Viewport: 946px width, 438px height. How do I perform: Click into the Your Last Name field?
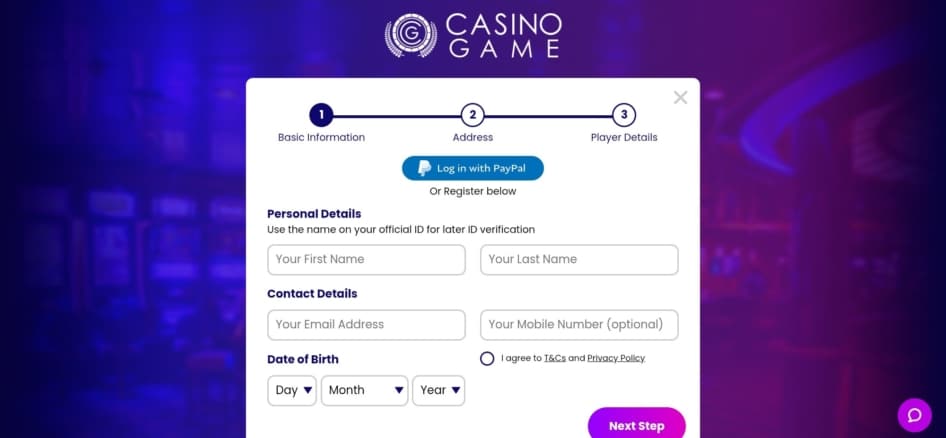click(579, 259)
